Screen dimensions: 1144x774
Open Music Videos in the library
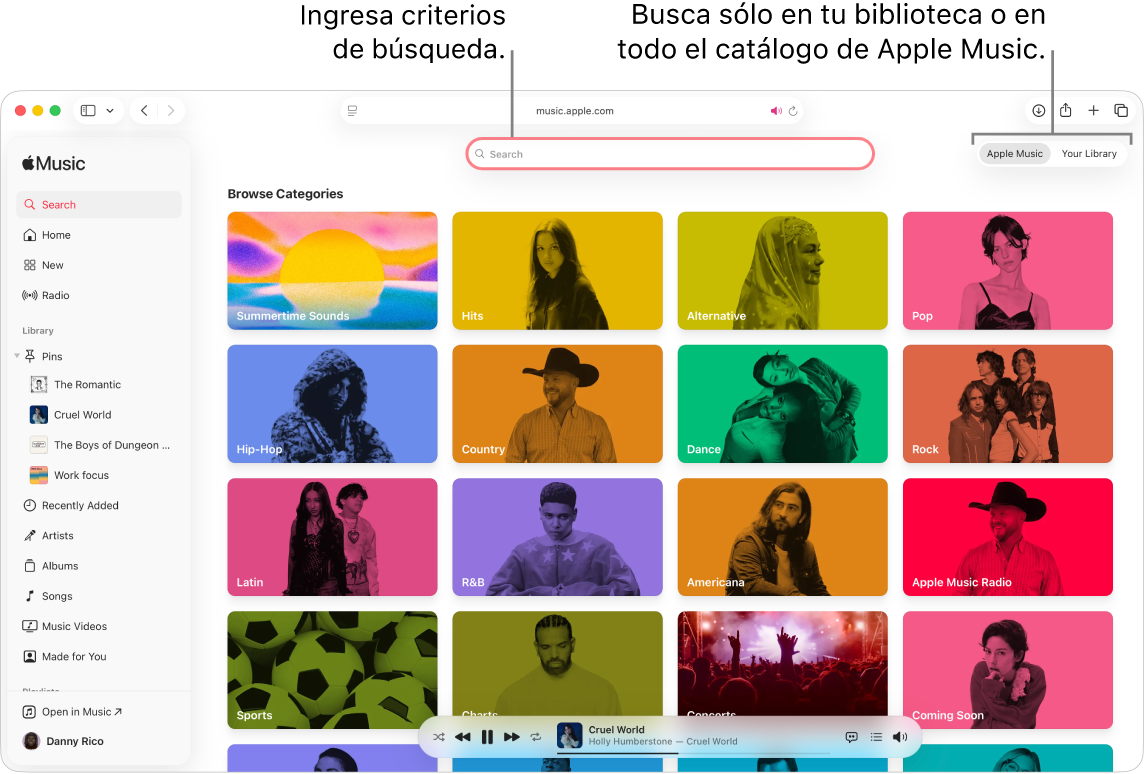98,627
